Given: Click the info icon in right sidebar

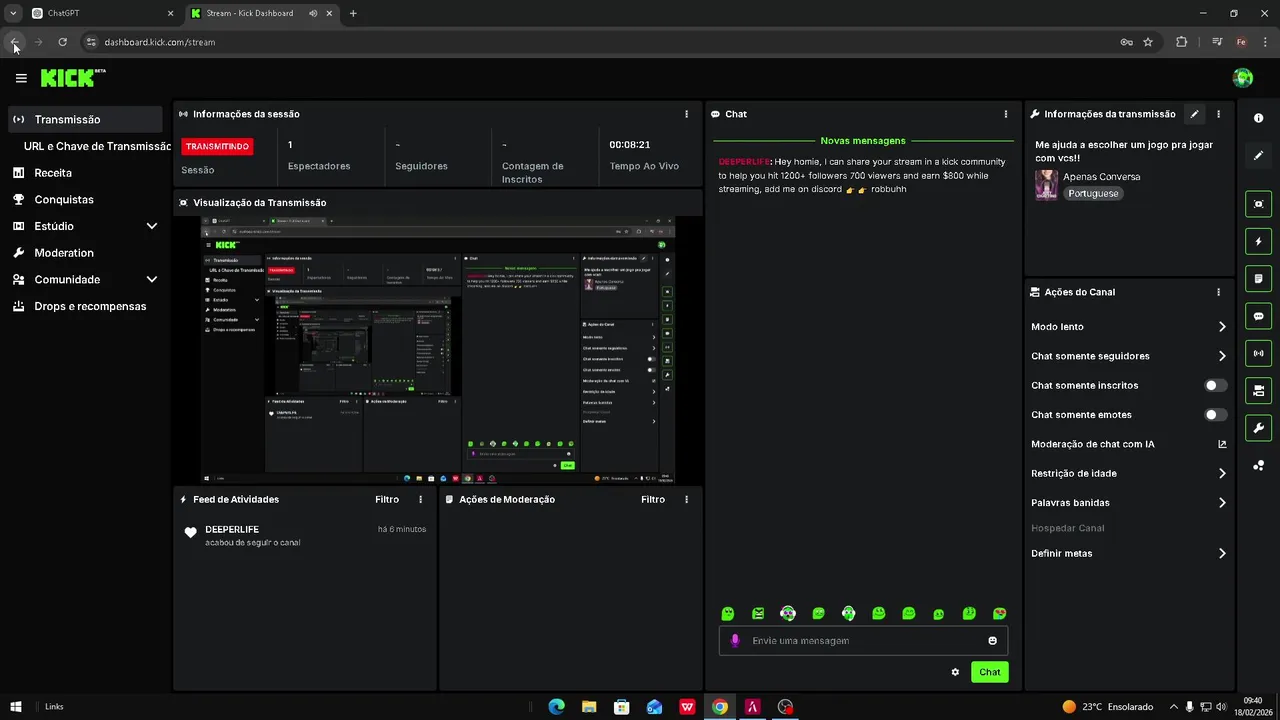Looking at the screenshot, I should 1258,118.
